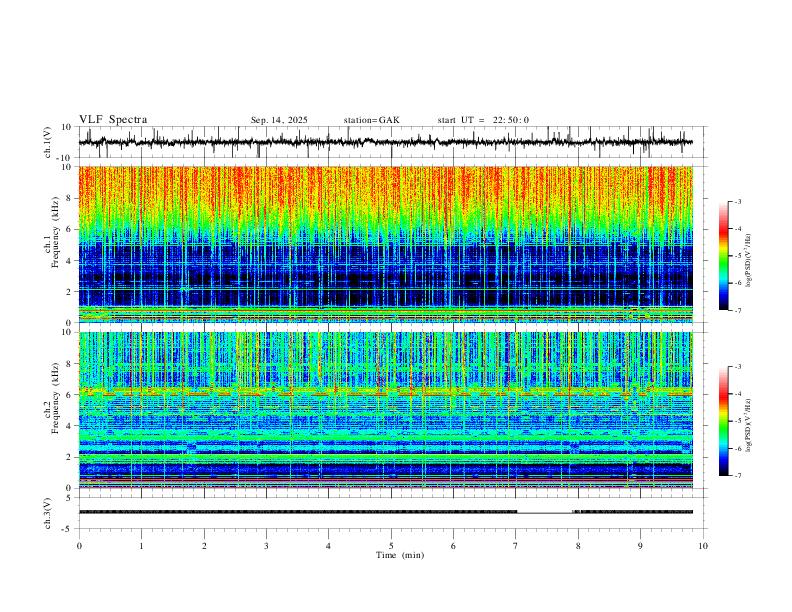The image size is (792, 612).
Task: Click the '6' kHz tick of ch.2 spectrogram
Action: click(69, 395)
